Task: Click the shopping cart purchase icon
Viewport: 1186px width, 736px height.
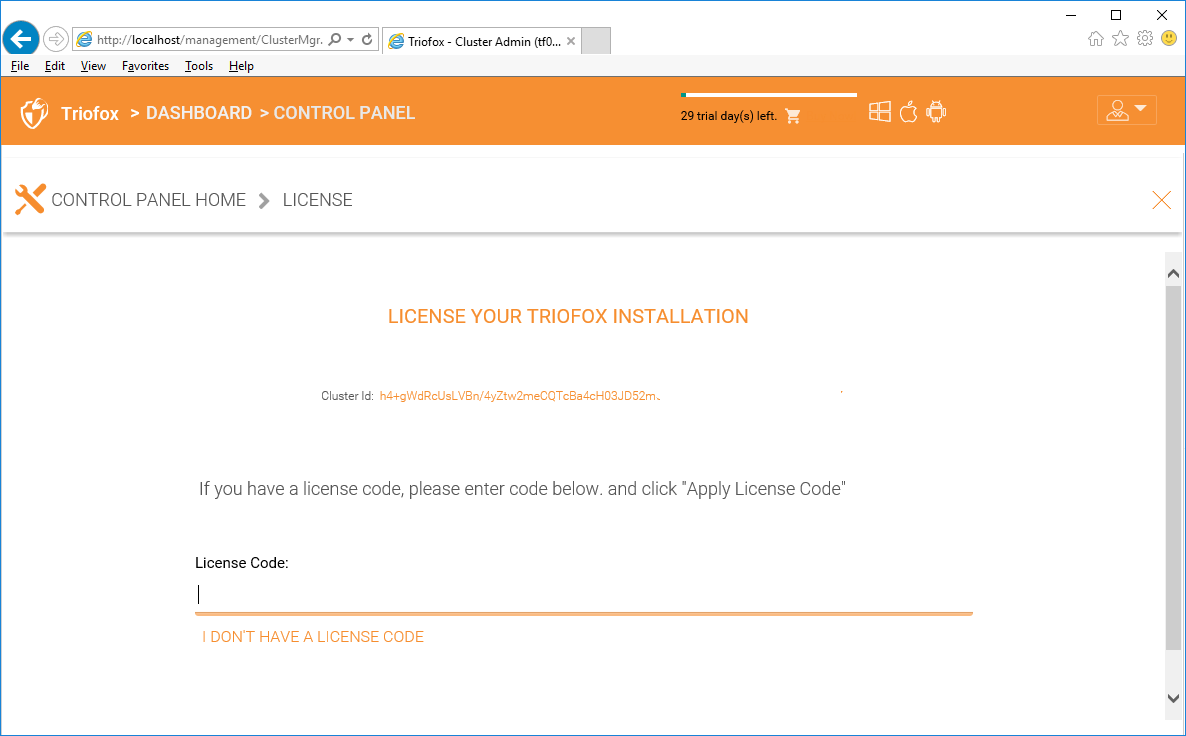Action: pos(793,116)
